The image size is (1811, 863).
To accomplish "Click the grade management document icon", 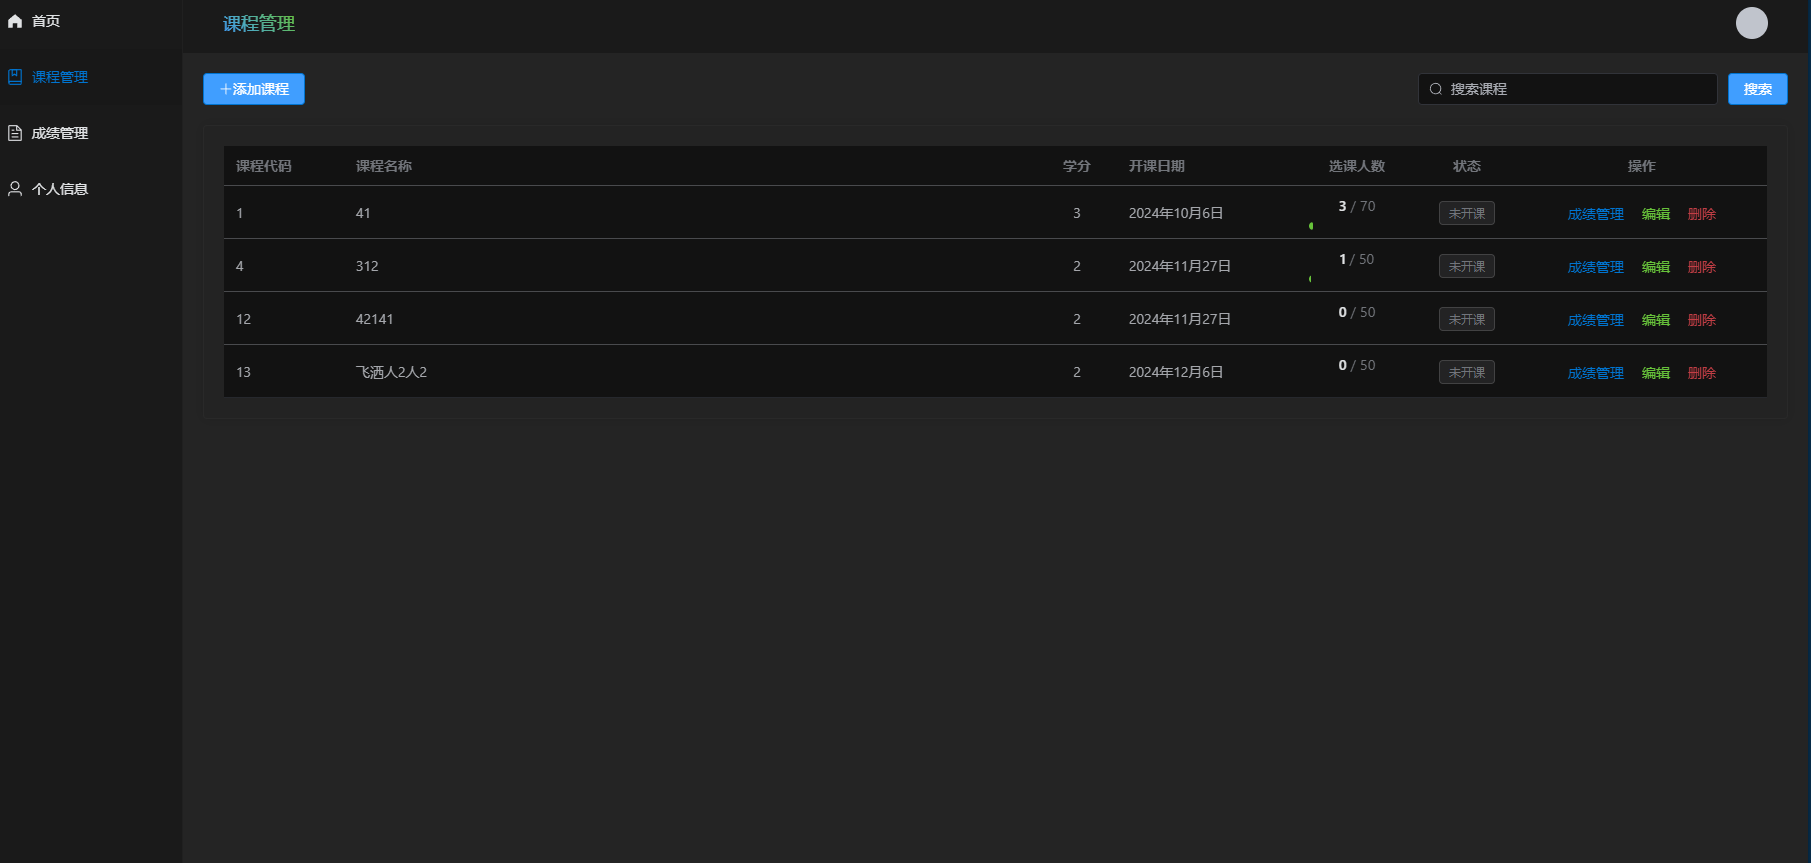I will (x=15, y=133).
